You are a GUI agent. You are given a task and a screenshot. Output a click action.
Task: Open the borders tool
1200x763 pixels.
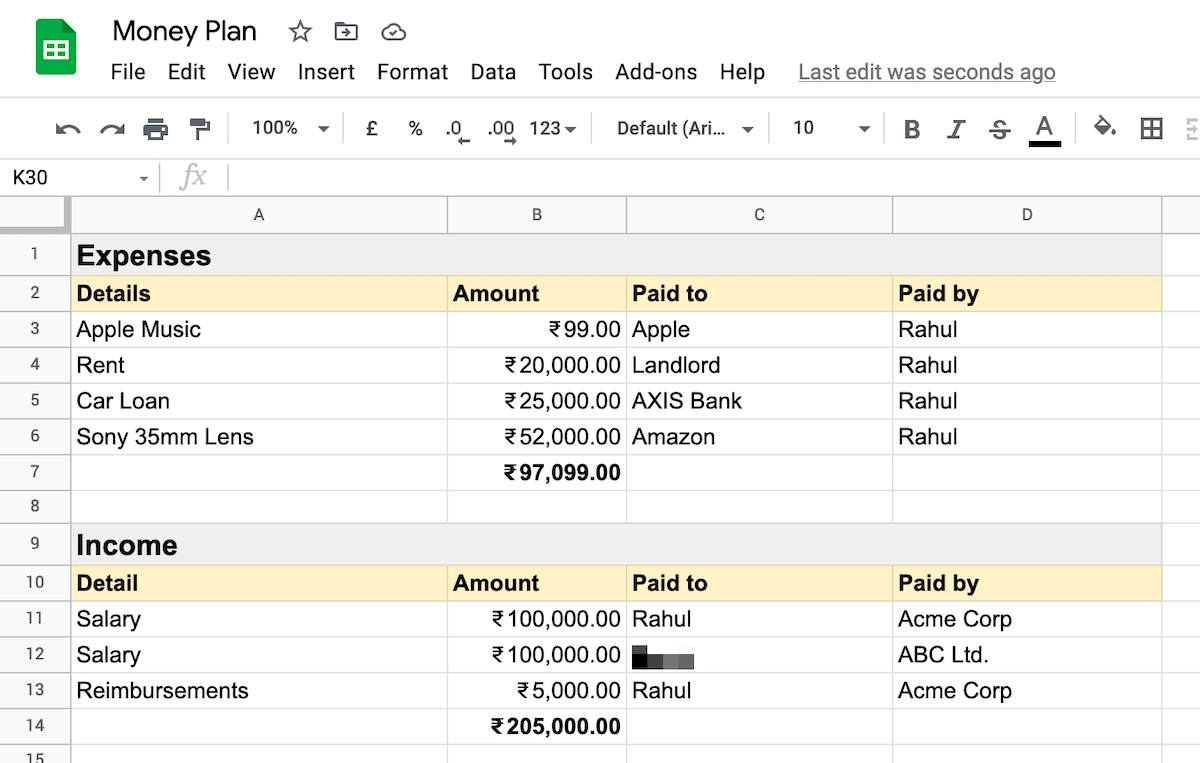coord(1151,129)
